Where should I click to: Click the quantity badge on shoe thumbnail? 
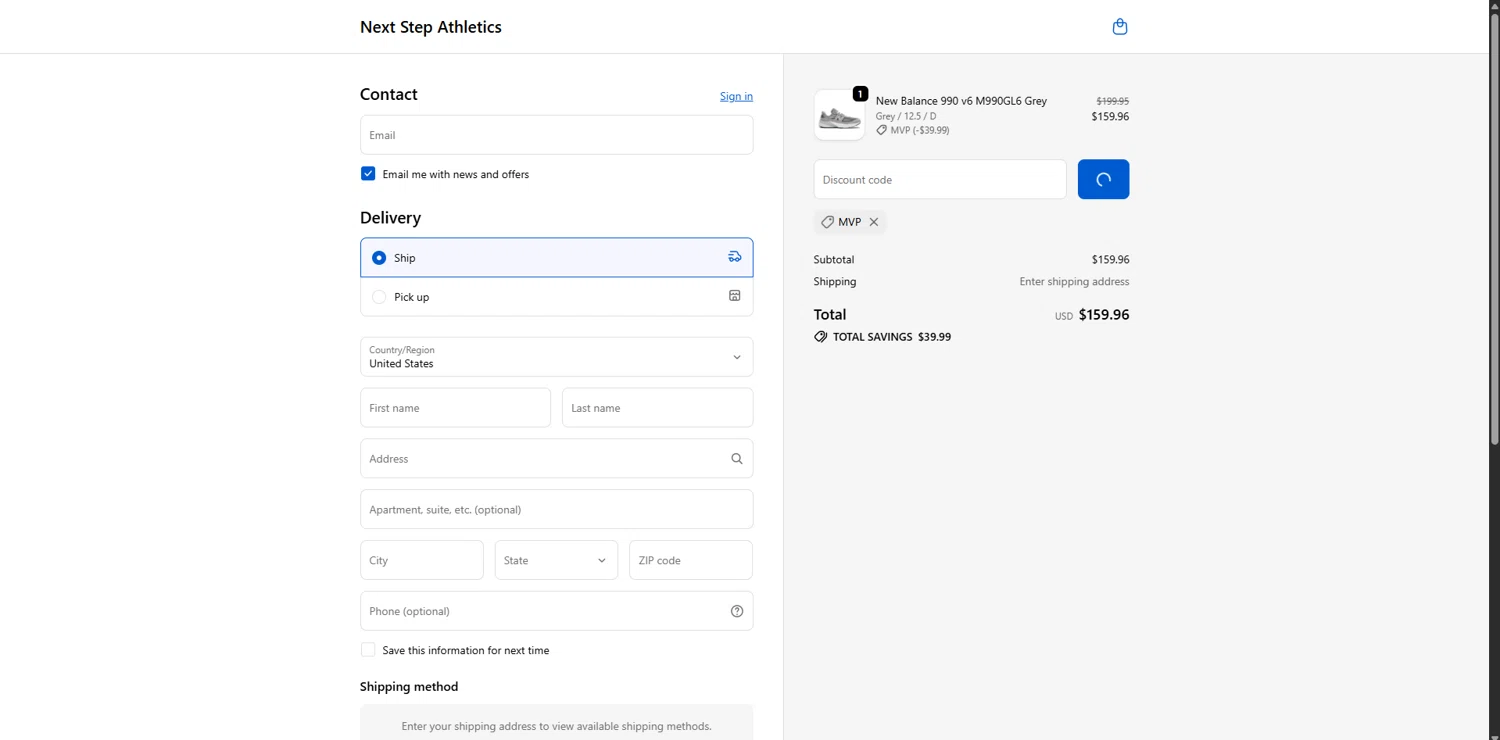(x=860, y=94)
